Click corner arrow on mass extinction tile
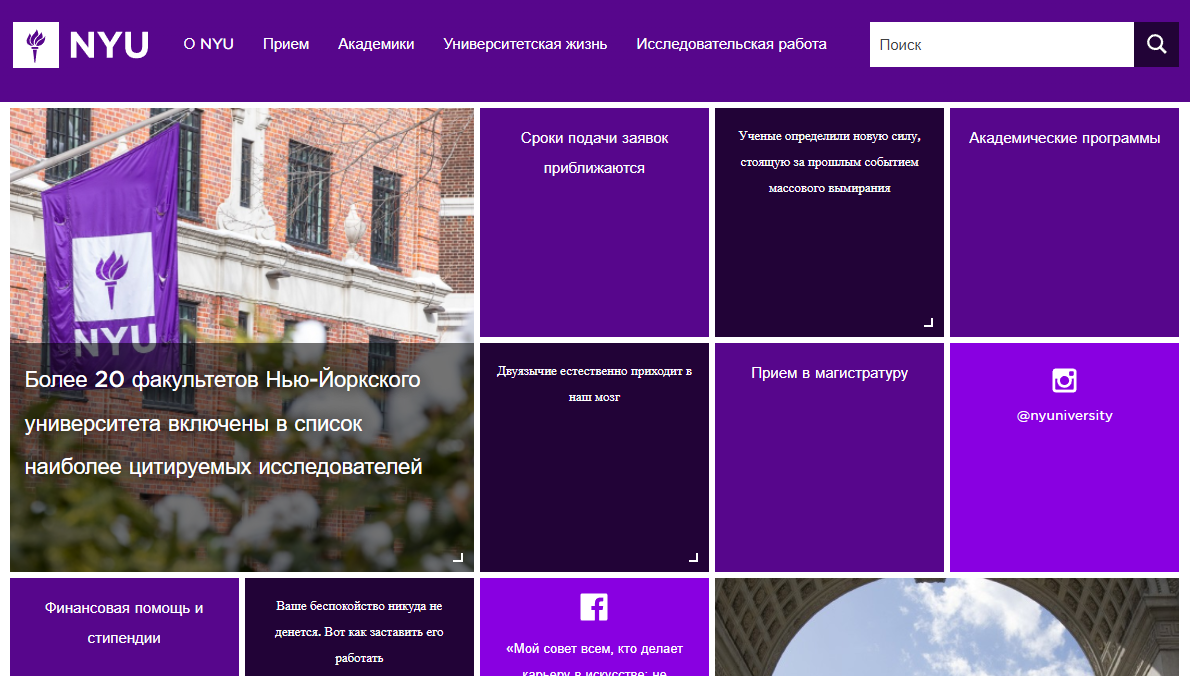The image size is (1190, 676). (928, 322)
